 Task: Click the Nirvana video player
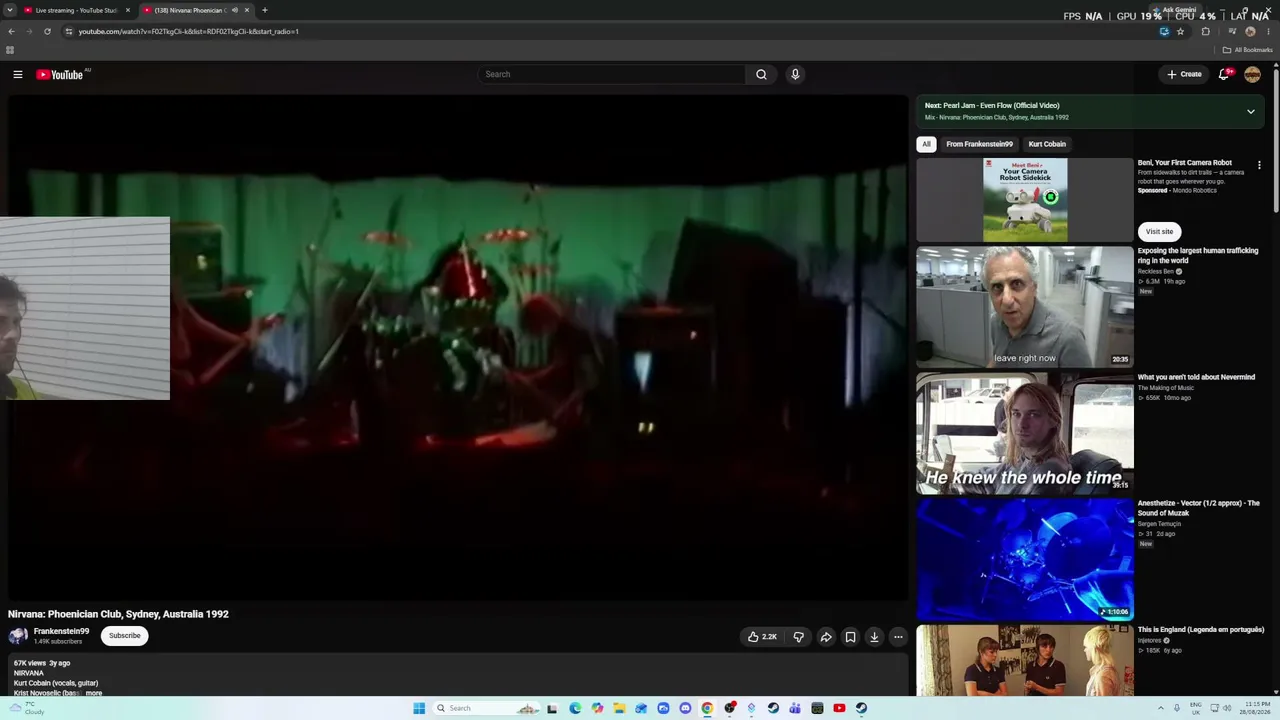458,348
